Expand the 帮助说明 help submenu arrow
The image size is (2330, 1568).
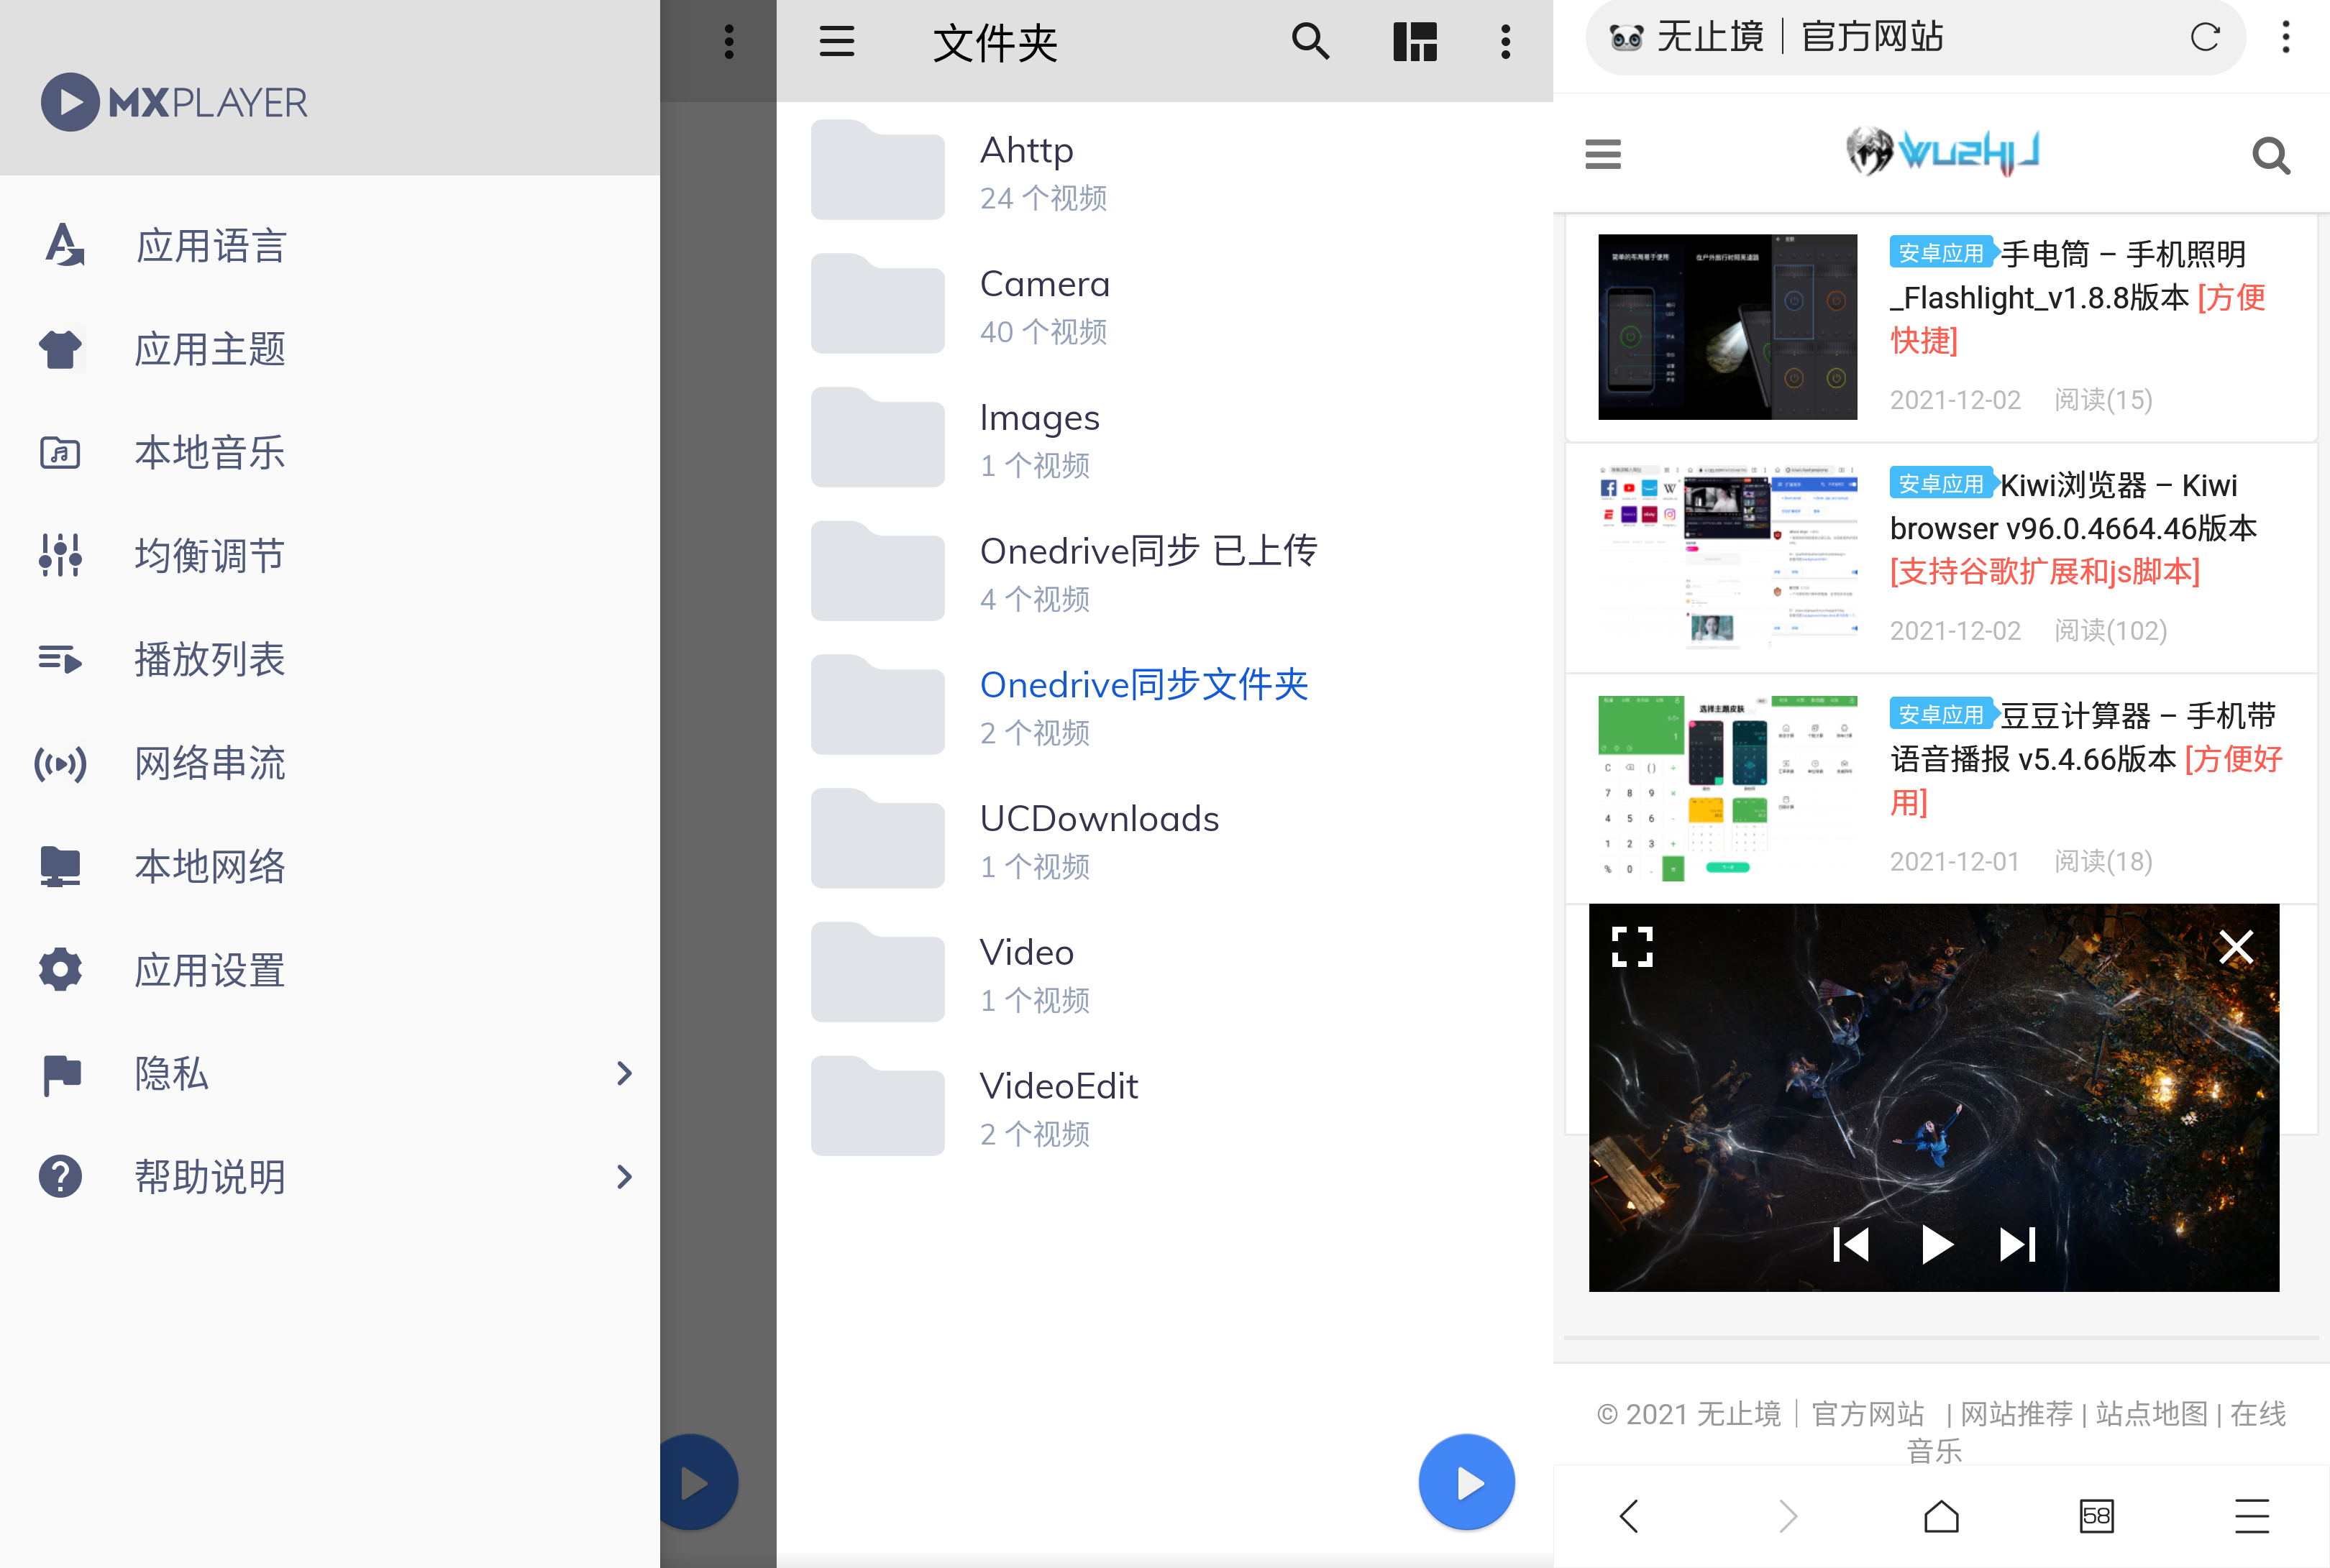pos(625,1177)
